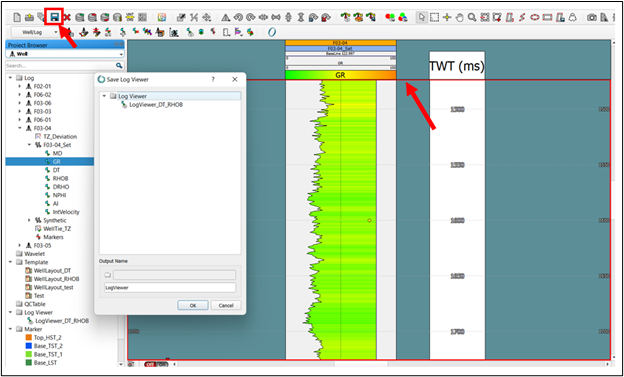Open the Well/Log toolbar dropdown
Viewport: 624px width, 377px height.
[x=35, y=32]
